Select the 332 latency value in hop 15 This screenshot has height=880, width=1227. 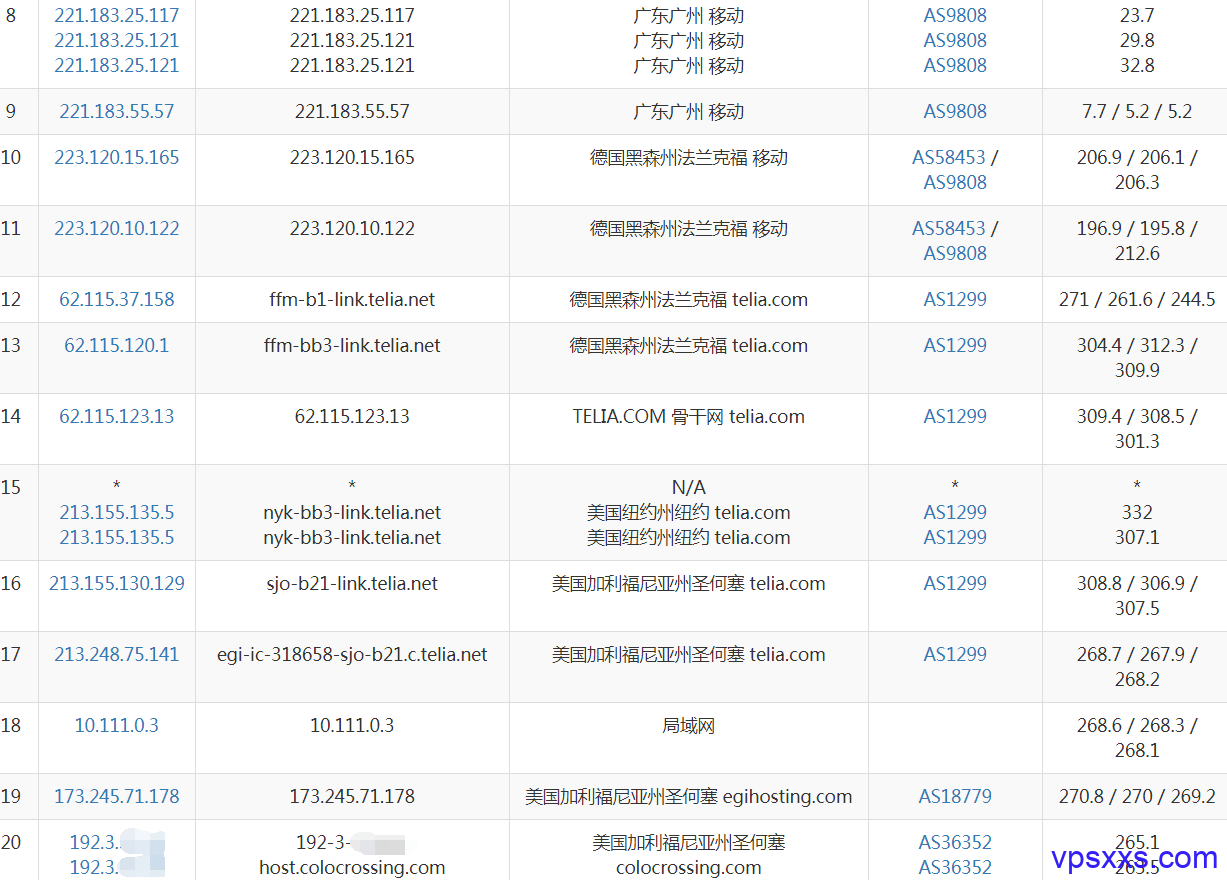point(1137,512)
